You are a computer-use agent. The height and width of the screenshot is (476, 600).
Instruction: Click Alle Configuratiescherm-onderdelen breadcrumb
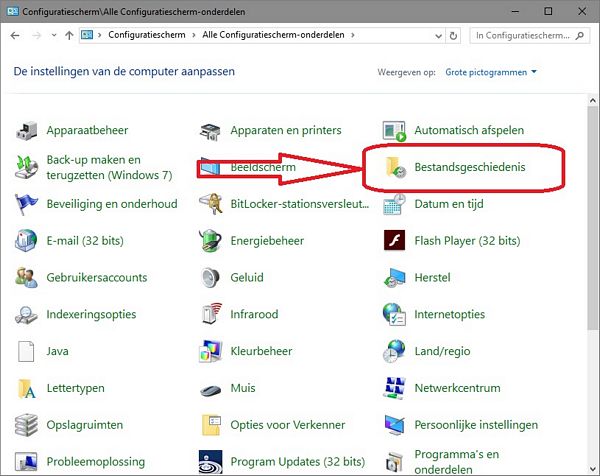tap(273, 35)
